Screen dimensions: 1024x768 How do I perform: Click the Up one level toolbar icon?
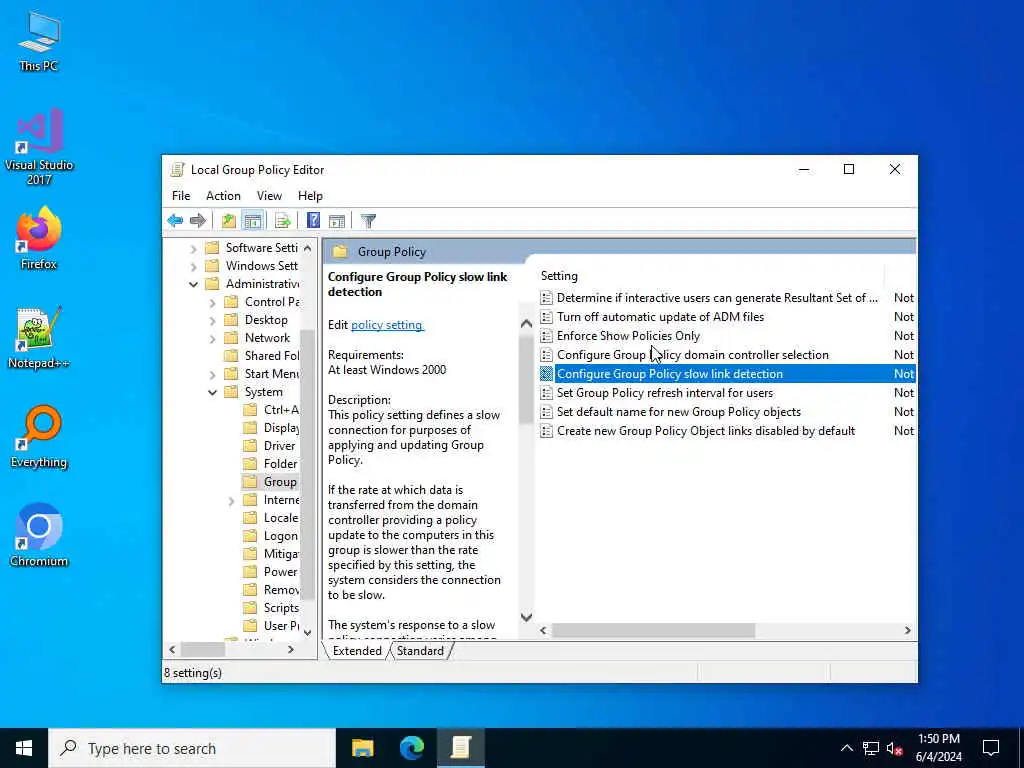(229, 221)
